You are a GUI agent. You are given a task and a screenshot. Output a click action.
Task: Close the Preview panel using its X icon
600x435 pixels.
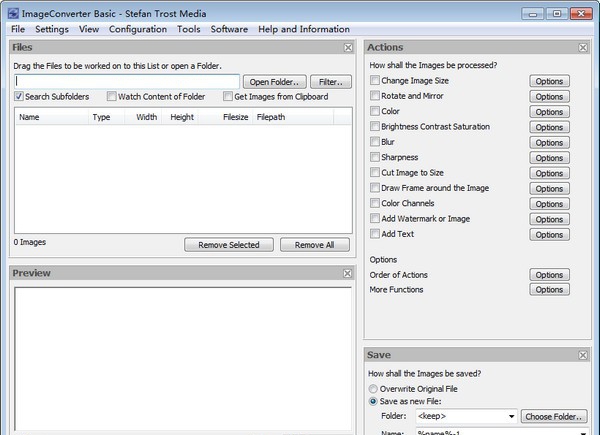click(348, 273)
